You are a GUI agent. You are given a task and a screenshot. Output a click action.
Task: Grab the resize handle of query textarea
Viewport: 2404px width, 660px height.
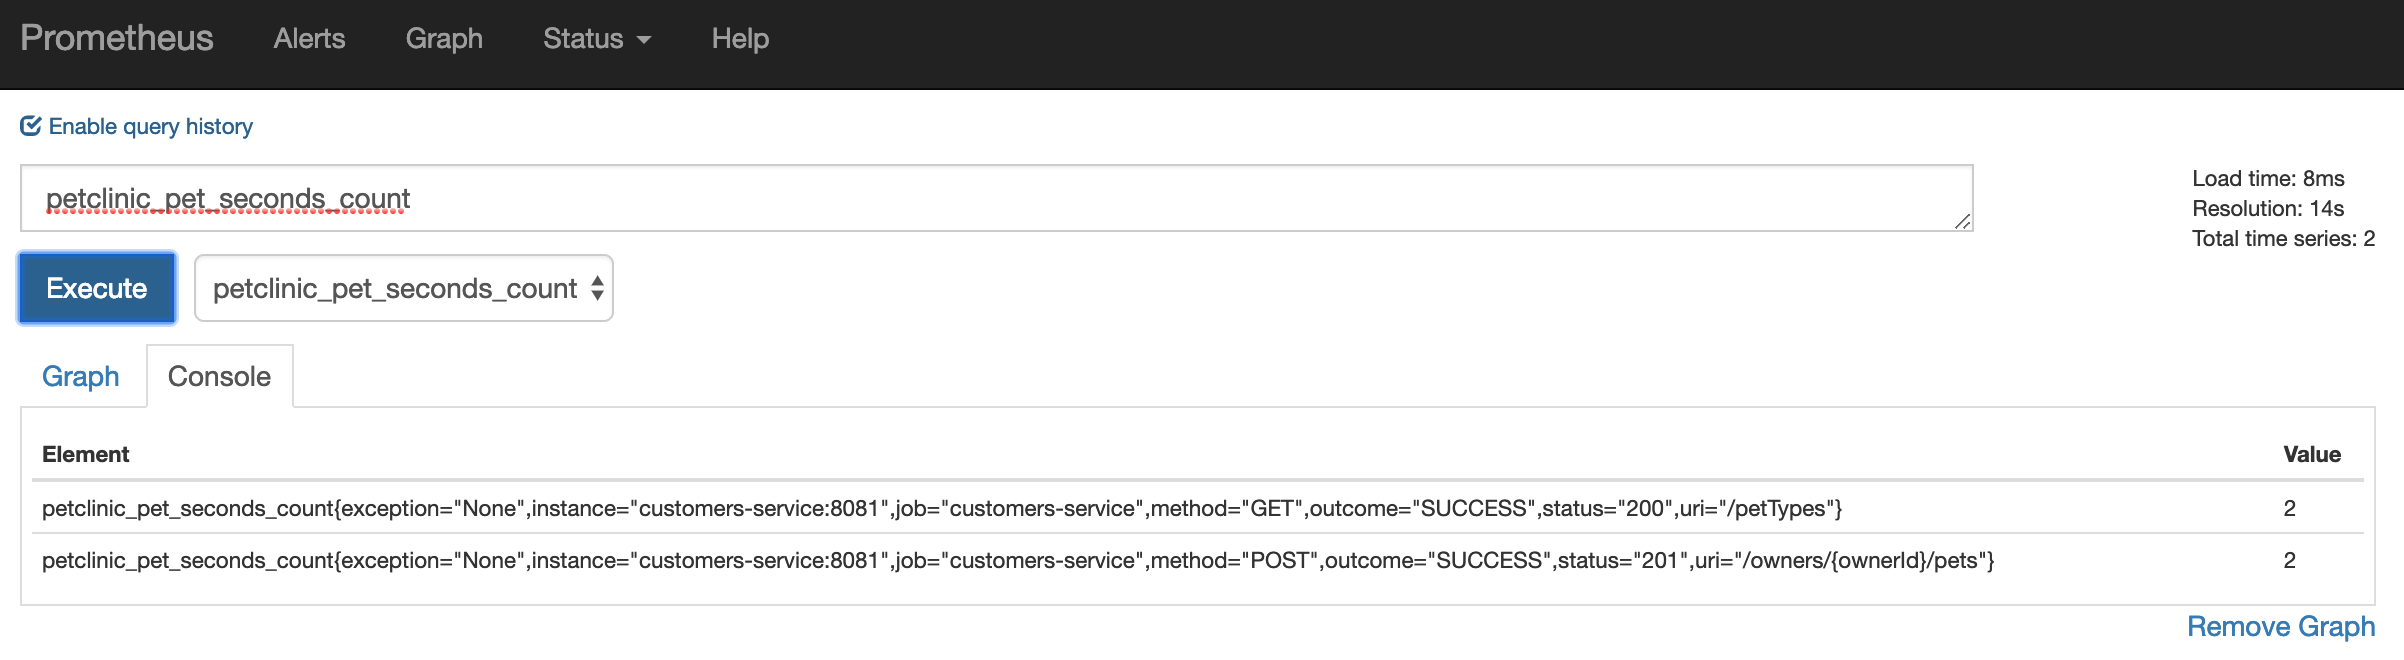1962,221
